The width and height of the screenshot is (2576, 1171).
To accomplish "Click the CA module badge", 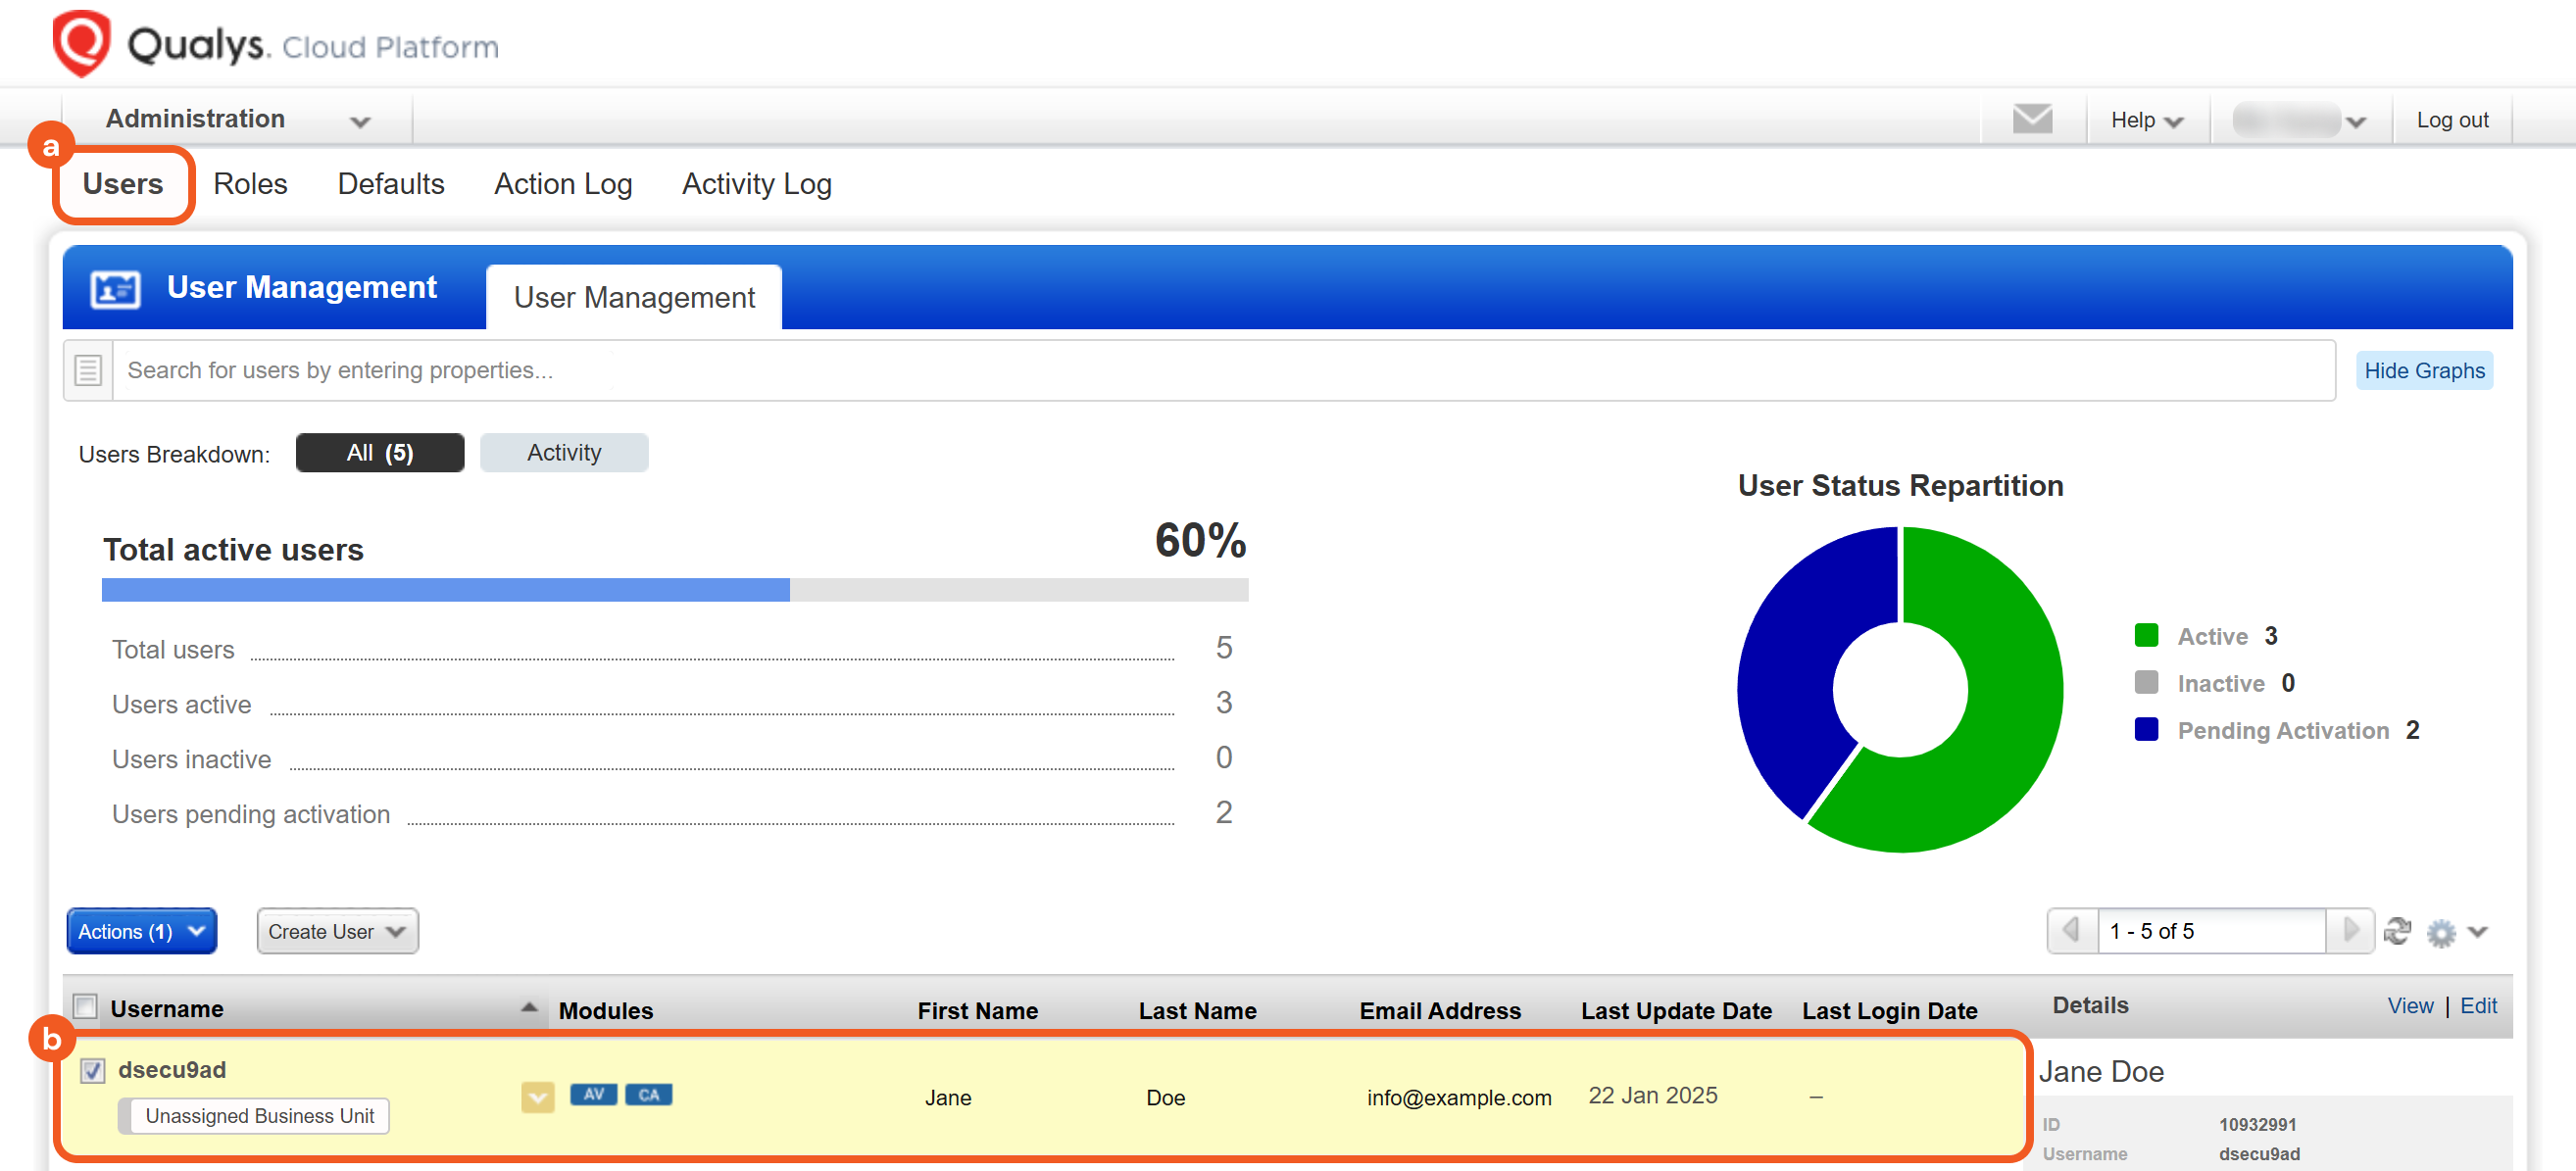I will [648, 1094].
